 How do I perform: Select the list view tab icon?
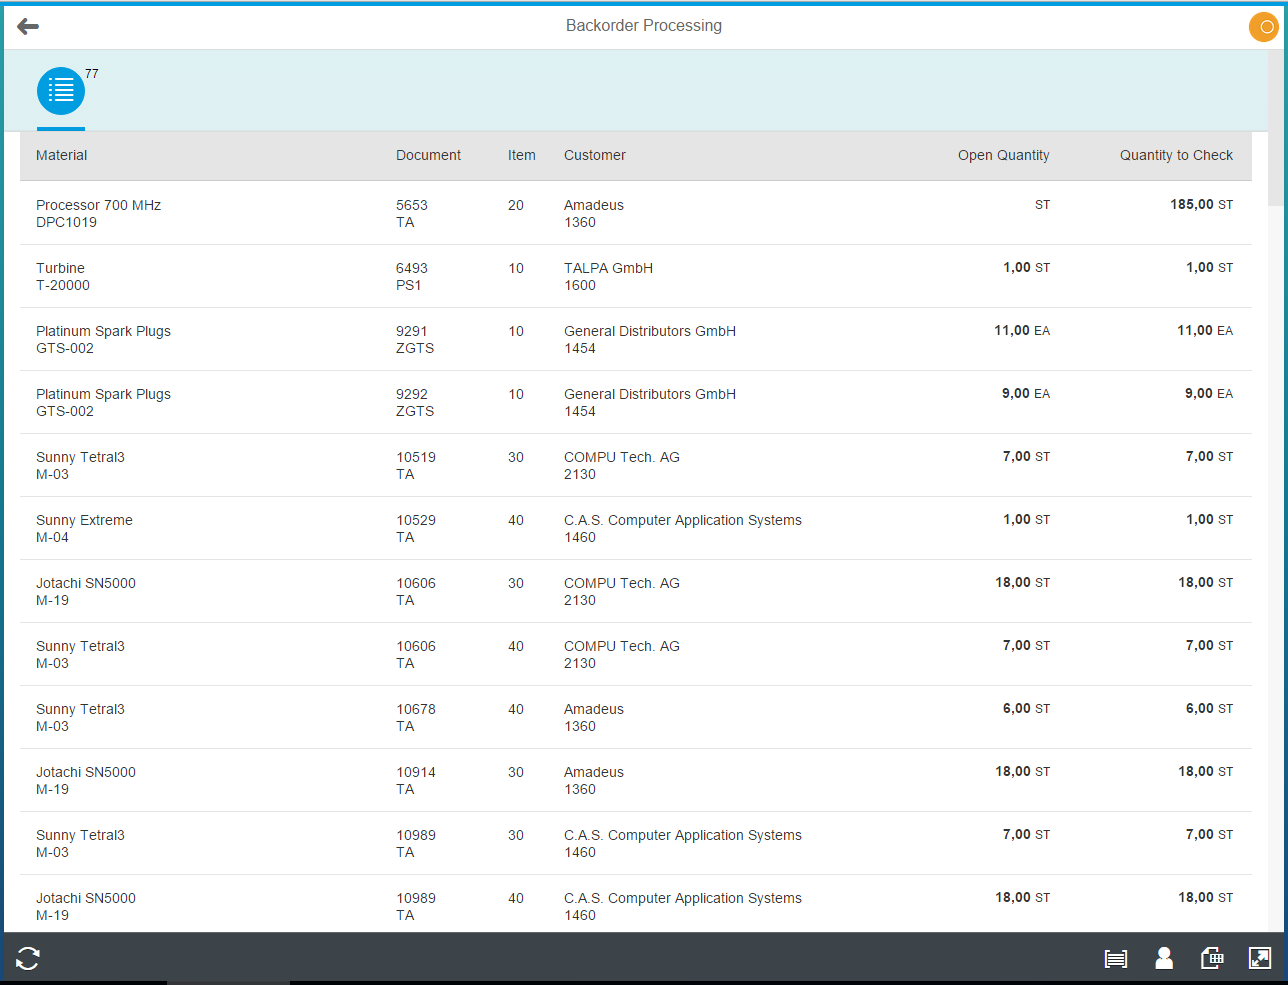[x=61, y=91]
